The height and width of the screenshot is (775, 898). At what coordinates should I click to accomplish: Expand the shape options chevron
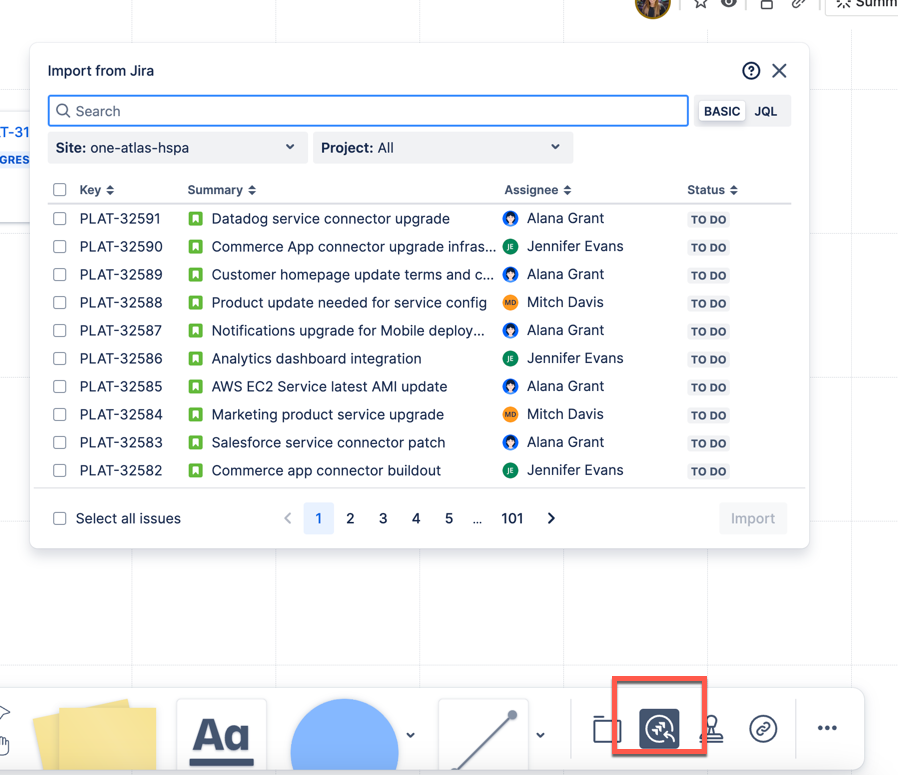point(411,735)
